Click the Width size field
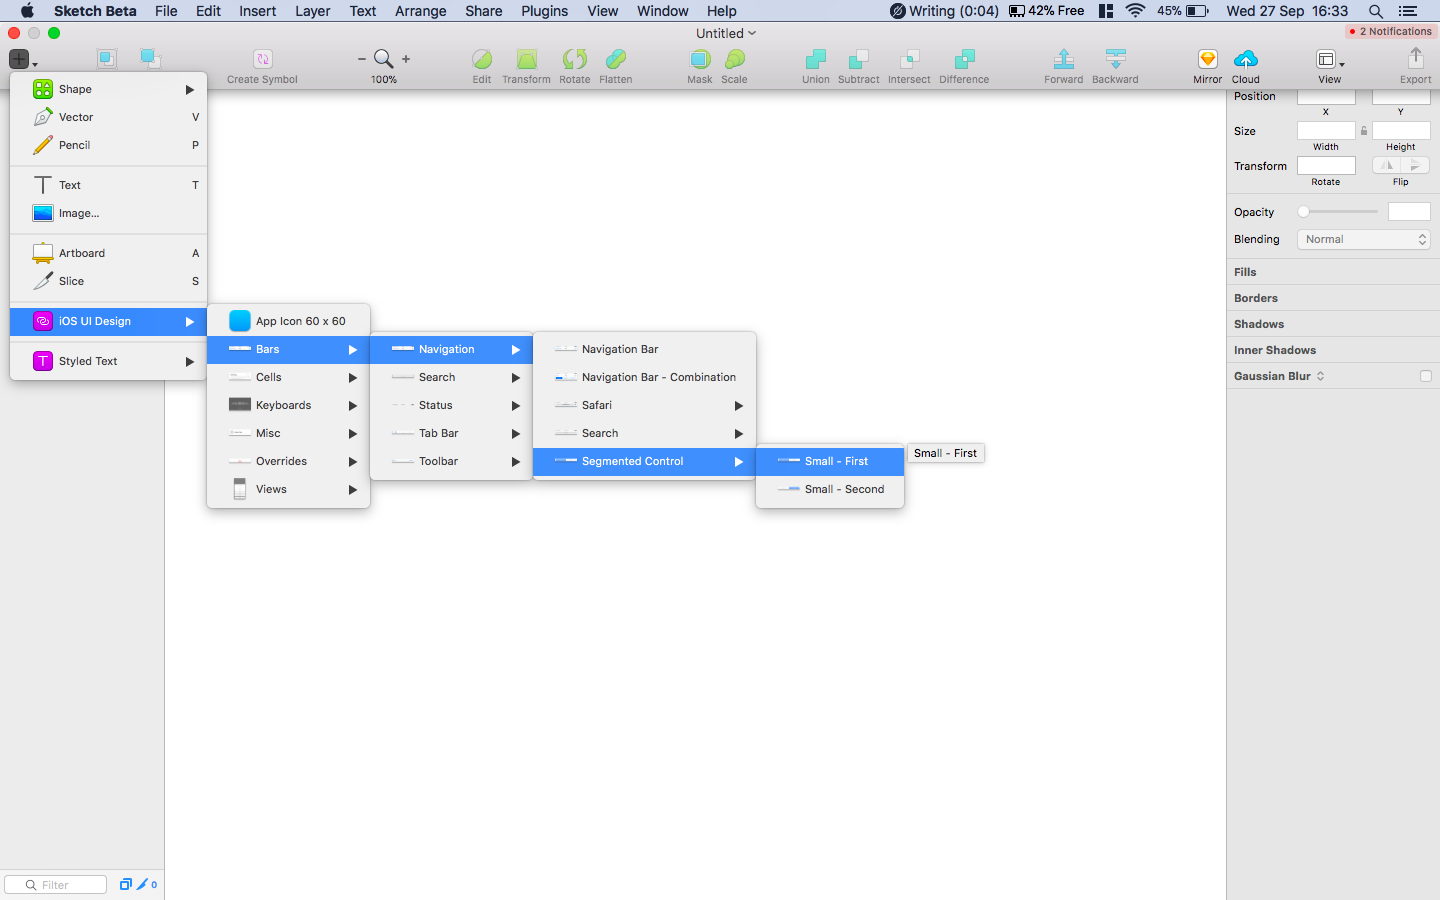 point(1326,130)
